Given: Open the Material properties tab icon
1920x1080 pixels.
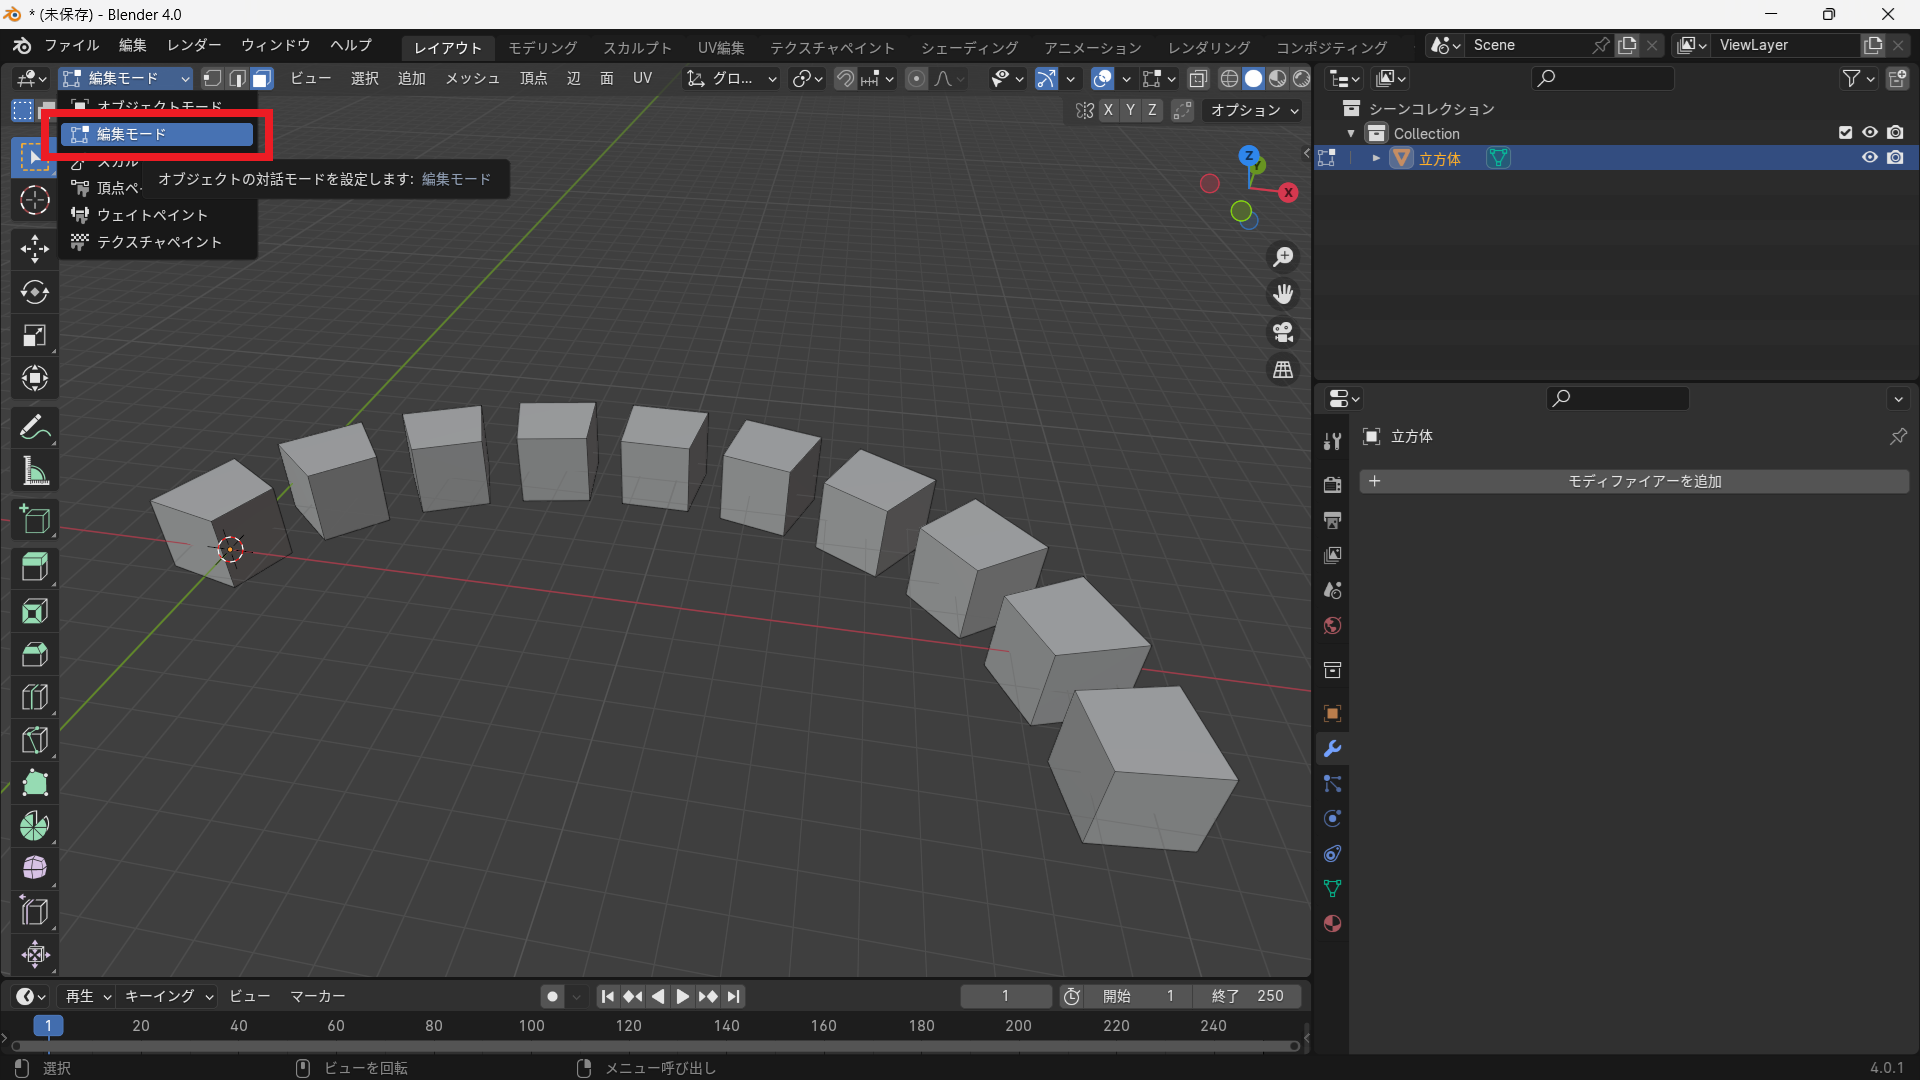Looking at the screenshot, I should [x=1332, y=924].
